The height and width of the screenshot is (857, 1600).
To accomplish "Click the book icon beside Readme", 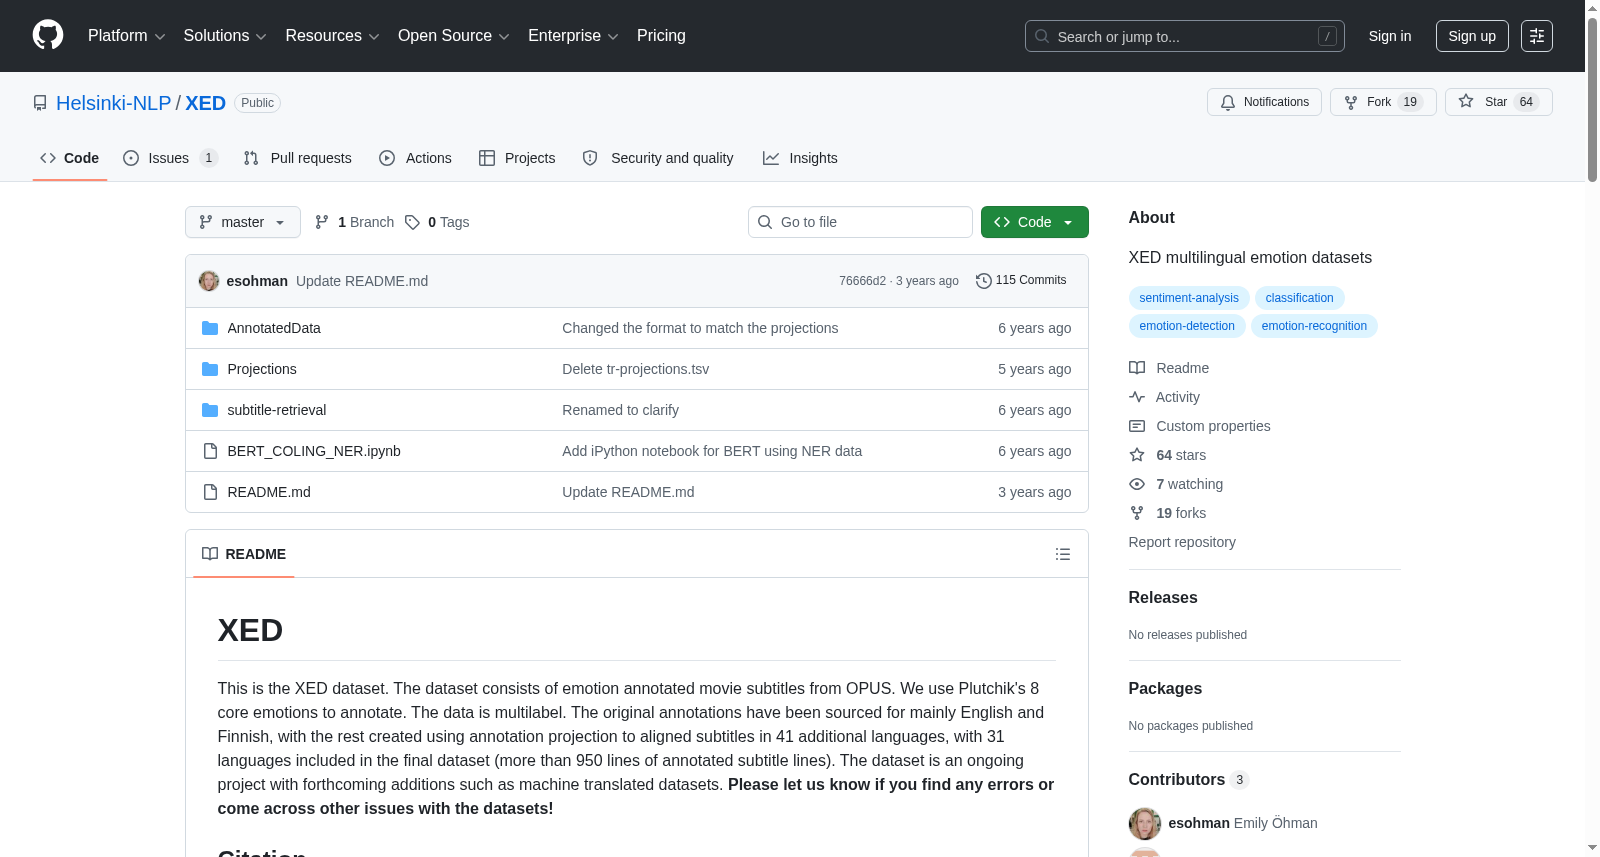I will click(1137, 368).
